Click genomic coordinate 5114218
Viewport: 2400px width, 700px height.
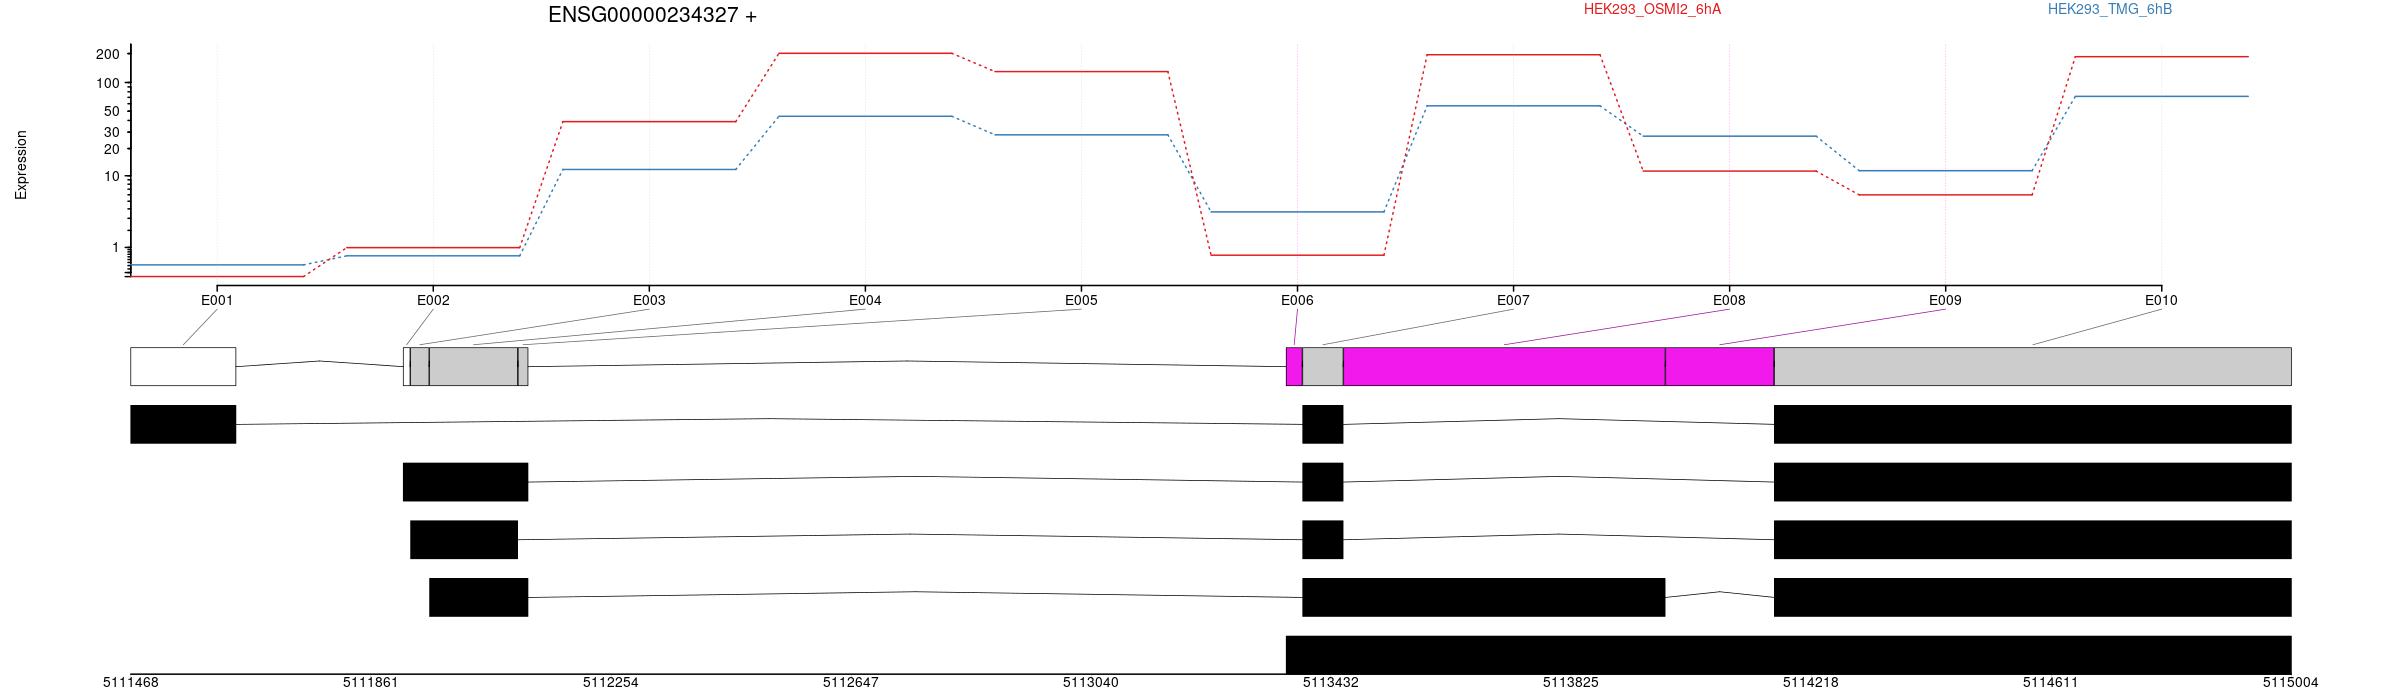coord(1810,683)
